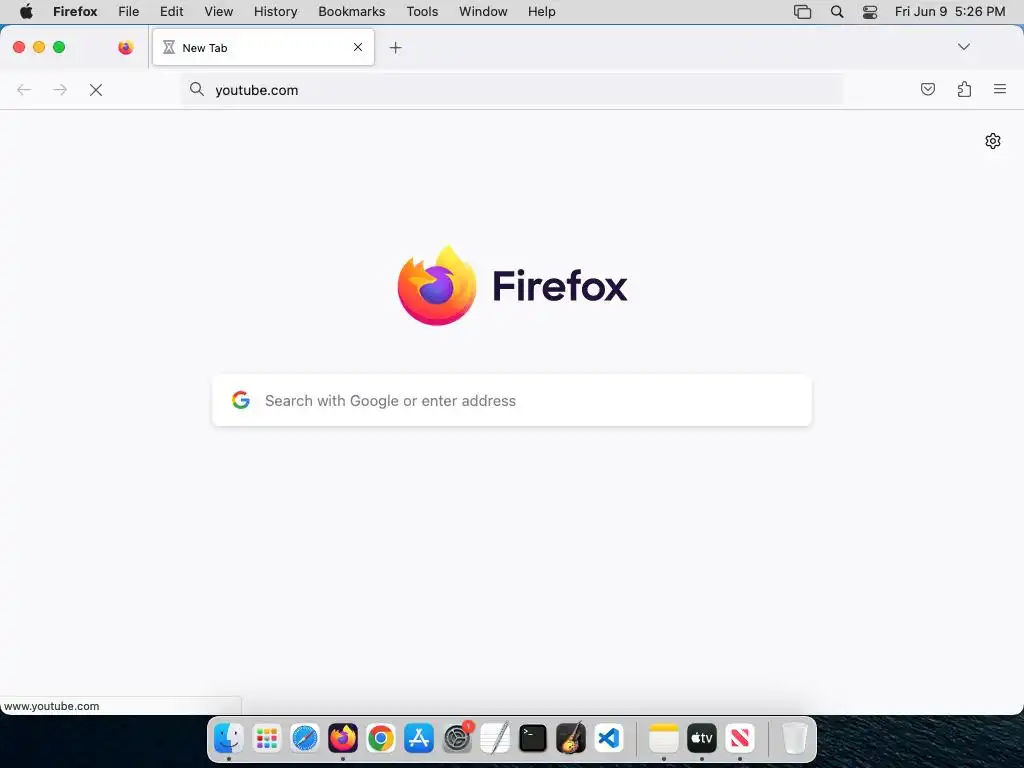Open the Firefox app menu

coord(75,12)
